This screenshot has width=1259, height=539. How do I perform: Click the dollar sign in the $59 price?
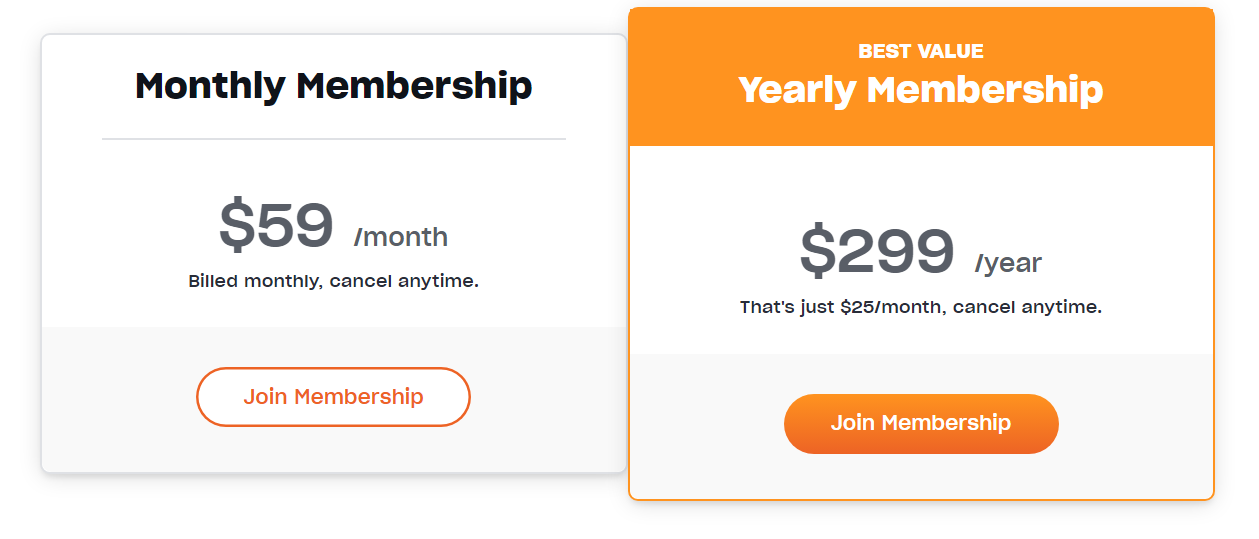pos(238,225)
